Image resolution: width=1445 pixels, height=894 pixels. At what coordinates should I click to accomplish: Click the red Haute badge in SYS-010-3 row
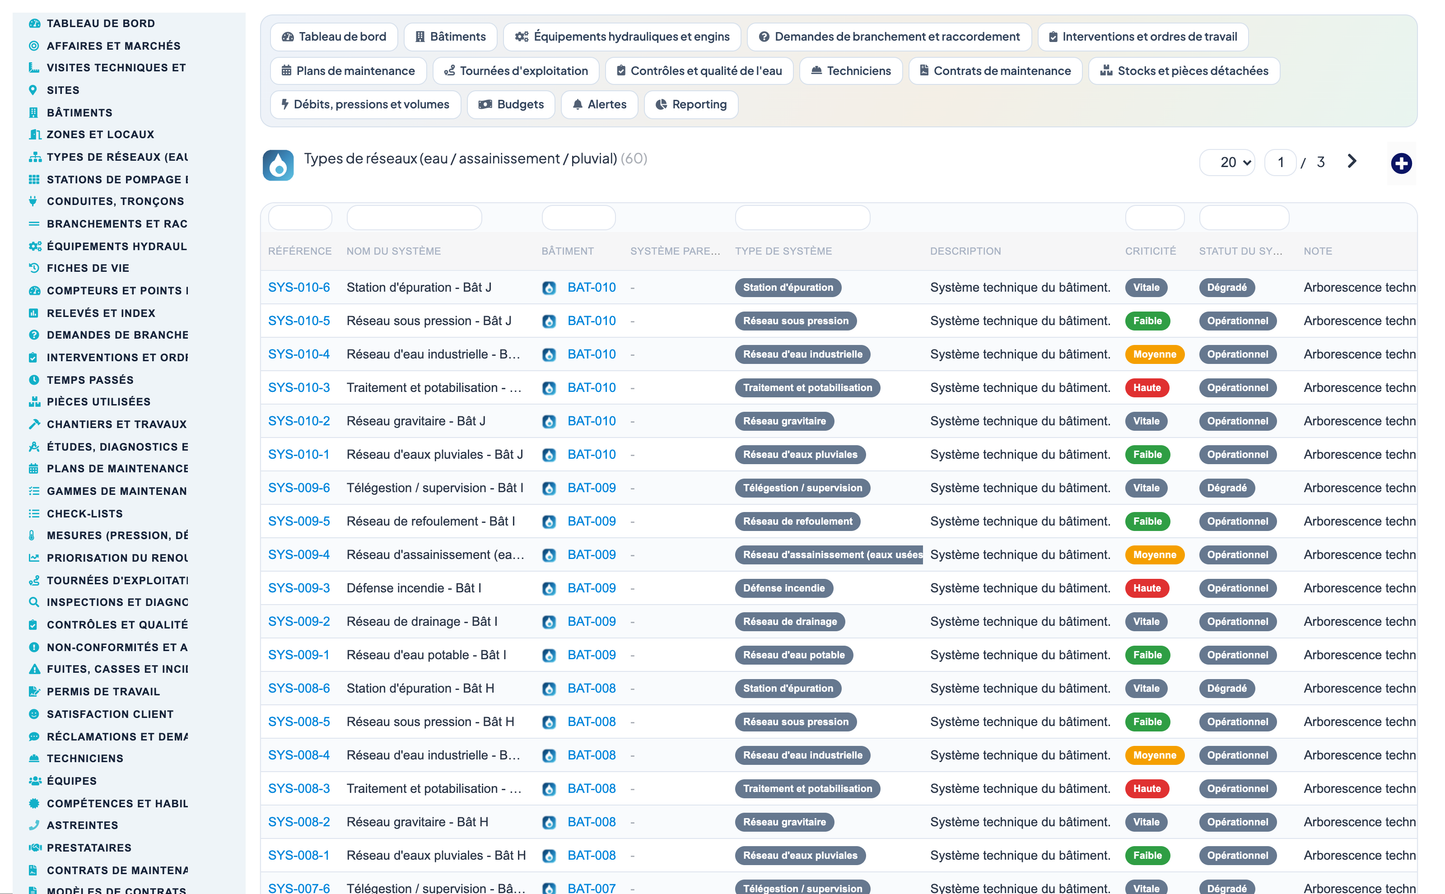coord(1147,388)
